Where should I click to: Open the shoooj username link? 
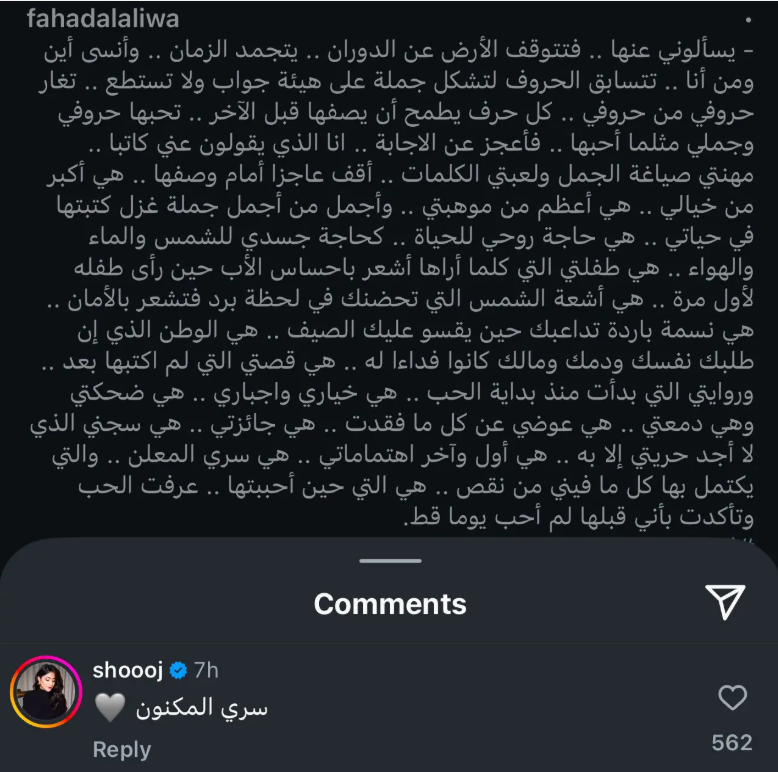(x=128, y=670)
